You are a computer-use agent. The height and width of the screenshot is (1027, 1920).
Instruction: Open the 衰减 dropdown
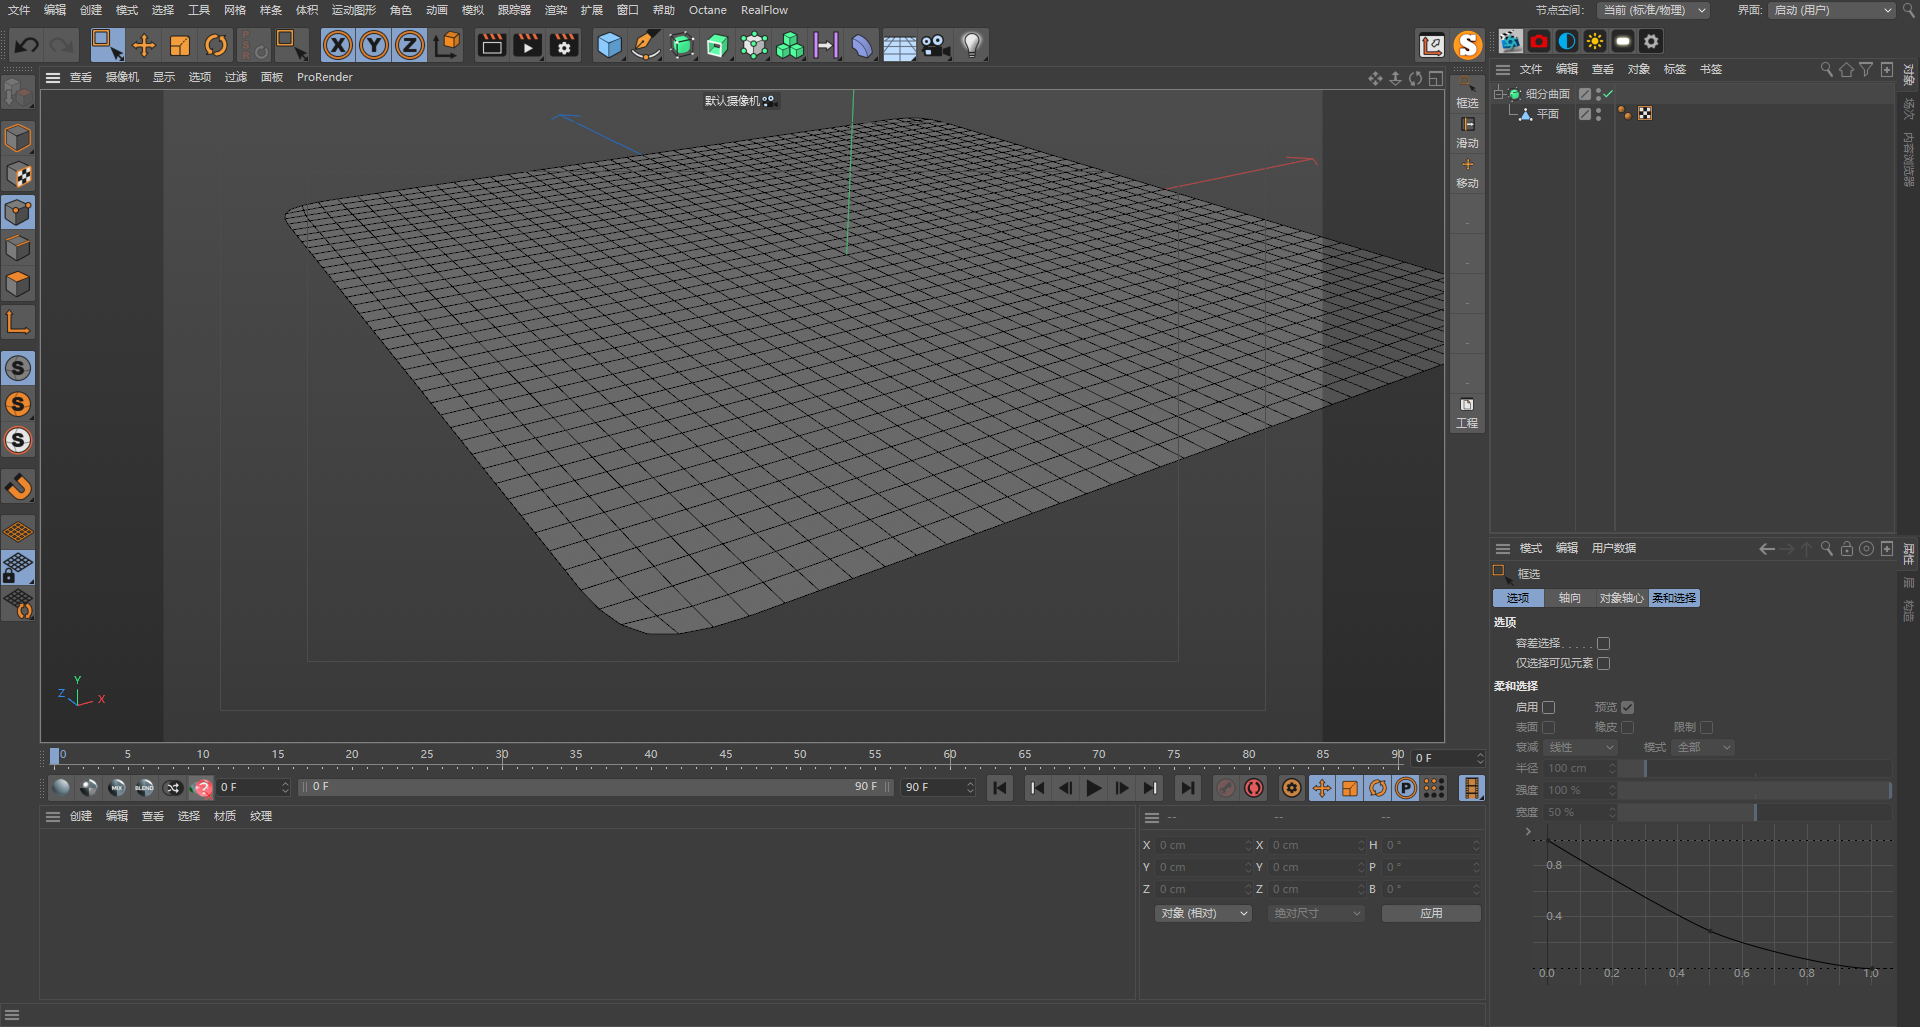click(1581, 747)
